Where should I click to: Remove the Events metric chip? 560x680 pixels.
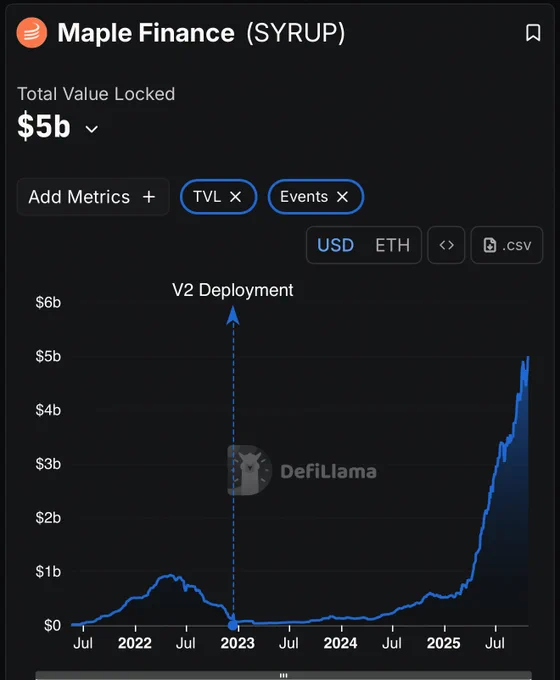coord(342,197)
